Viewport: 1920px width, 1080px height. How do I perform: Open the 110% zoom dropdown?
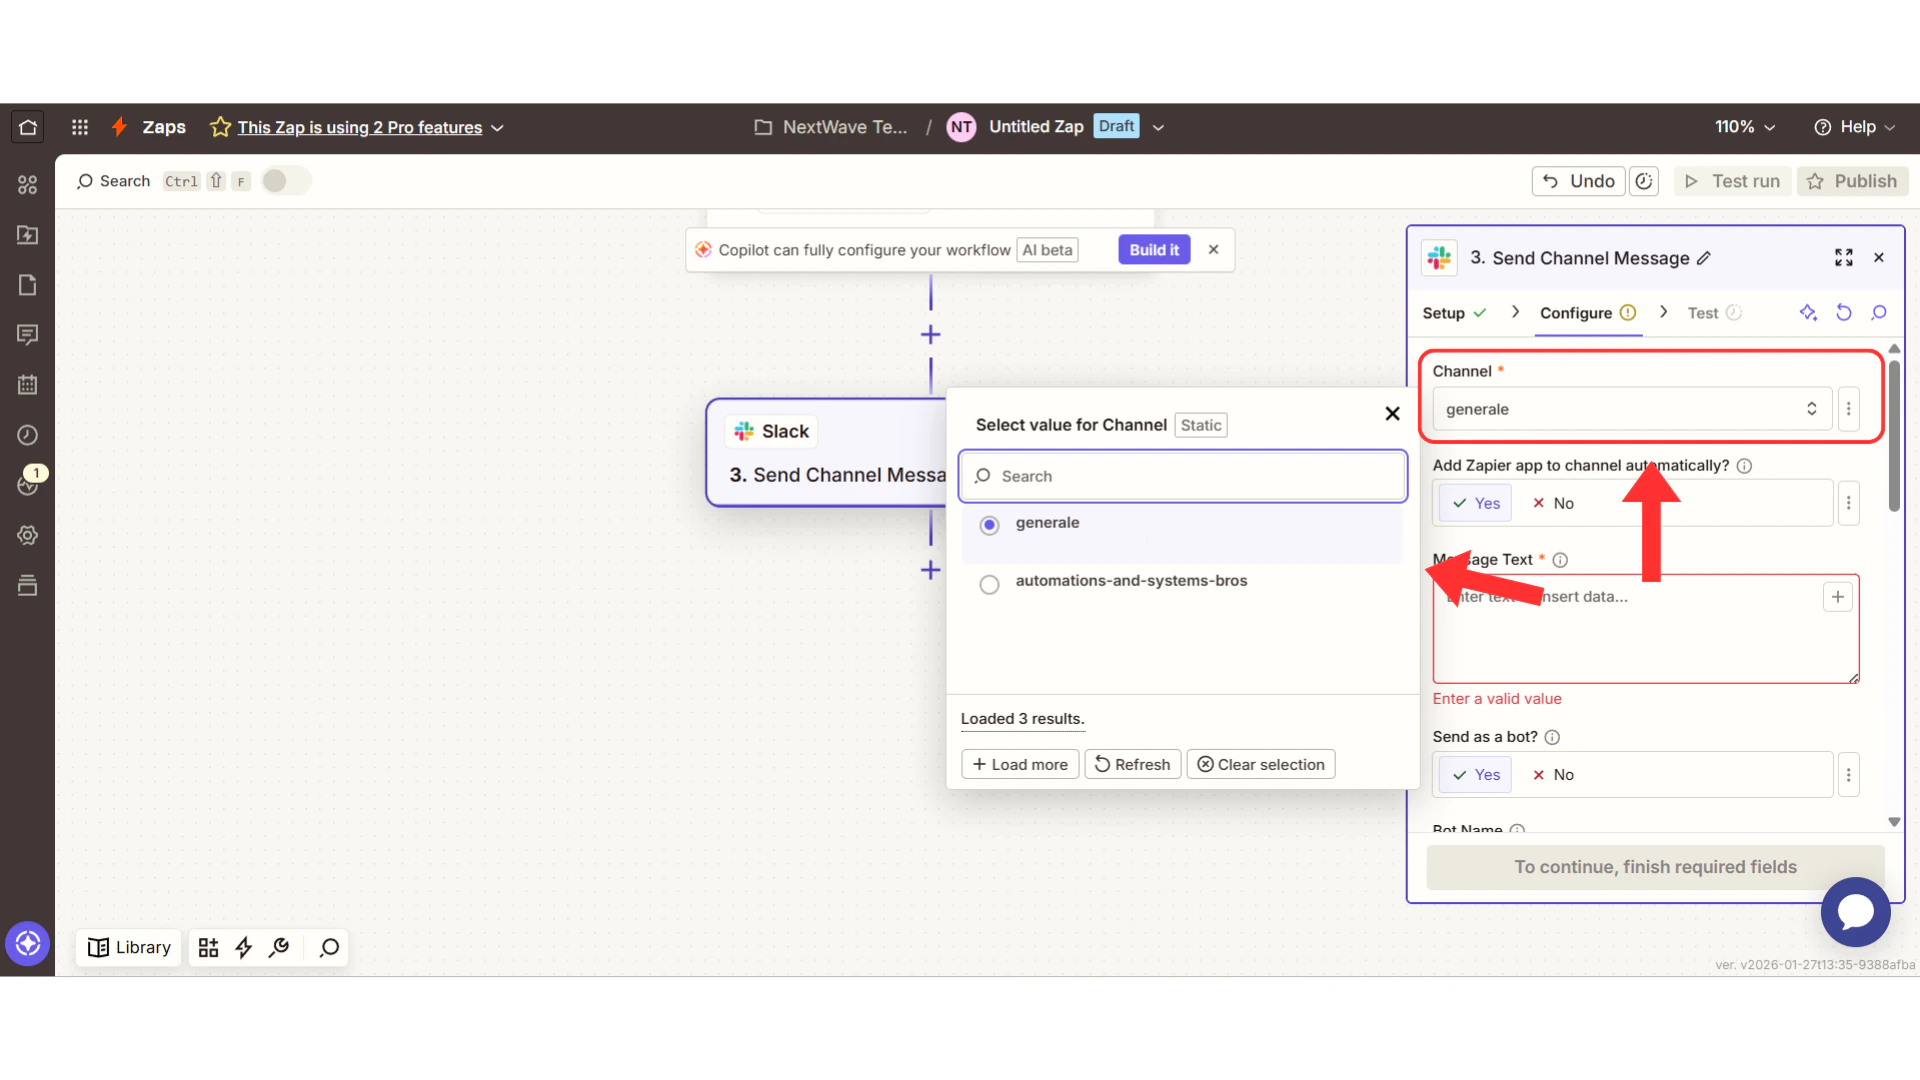pyautogui.click(x=1744, y=127)
